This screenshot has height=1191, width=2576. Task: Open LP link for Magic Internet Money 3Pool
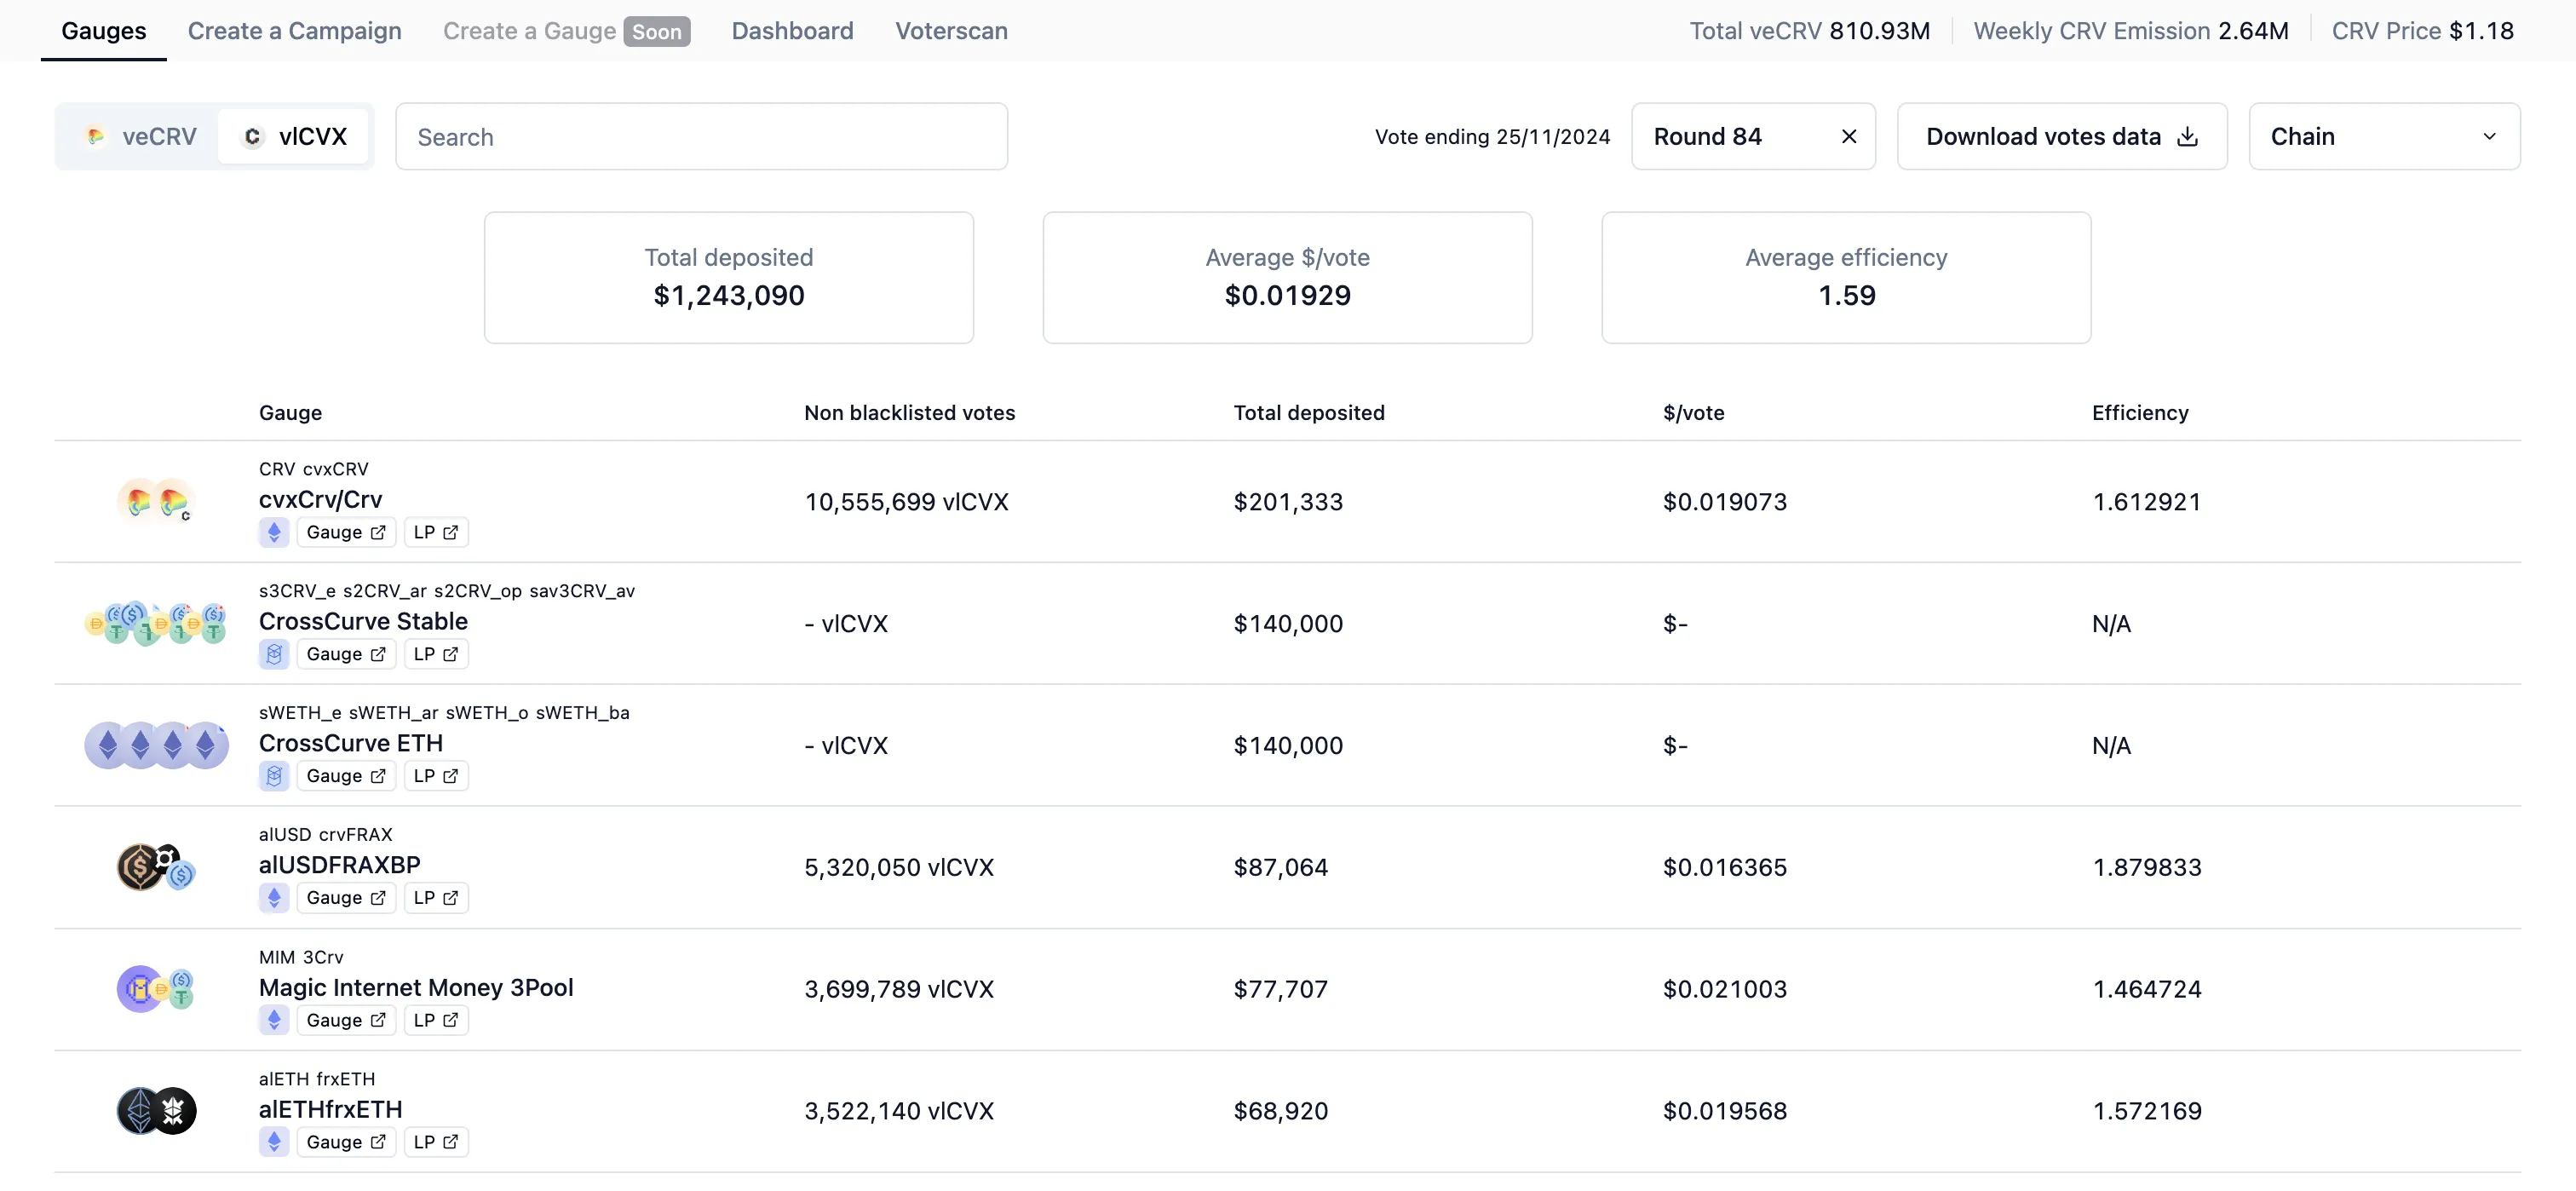pyautogui.click(x=436, y=1020)
